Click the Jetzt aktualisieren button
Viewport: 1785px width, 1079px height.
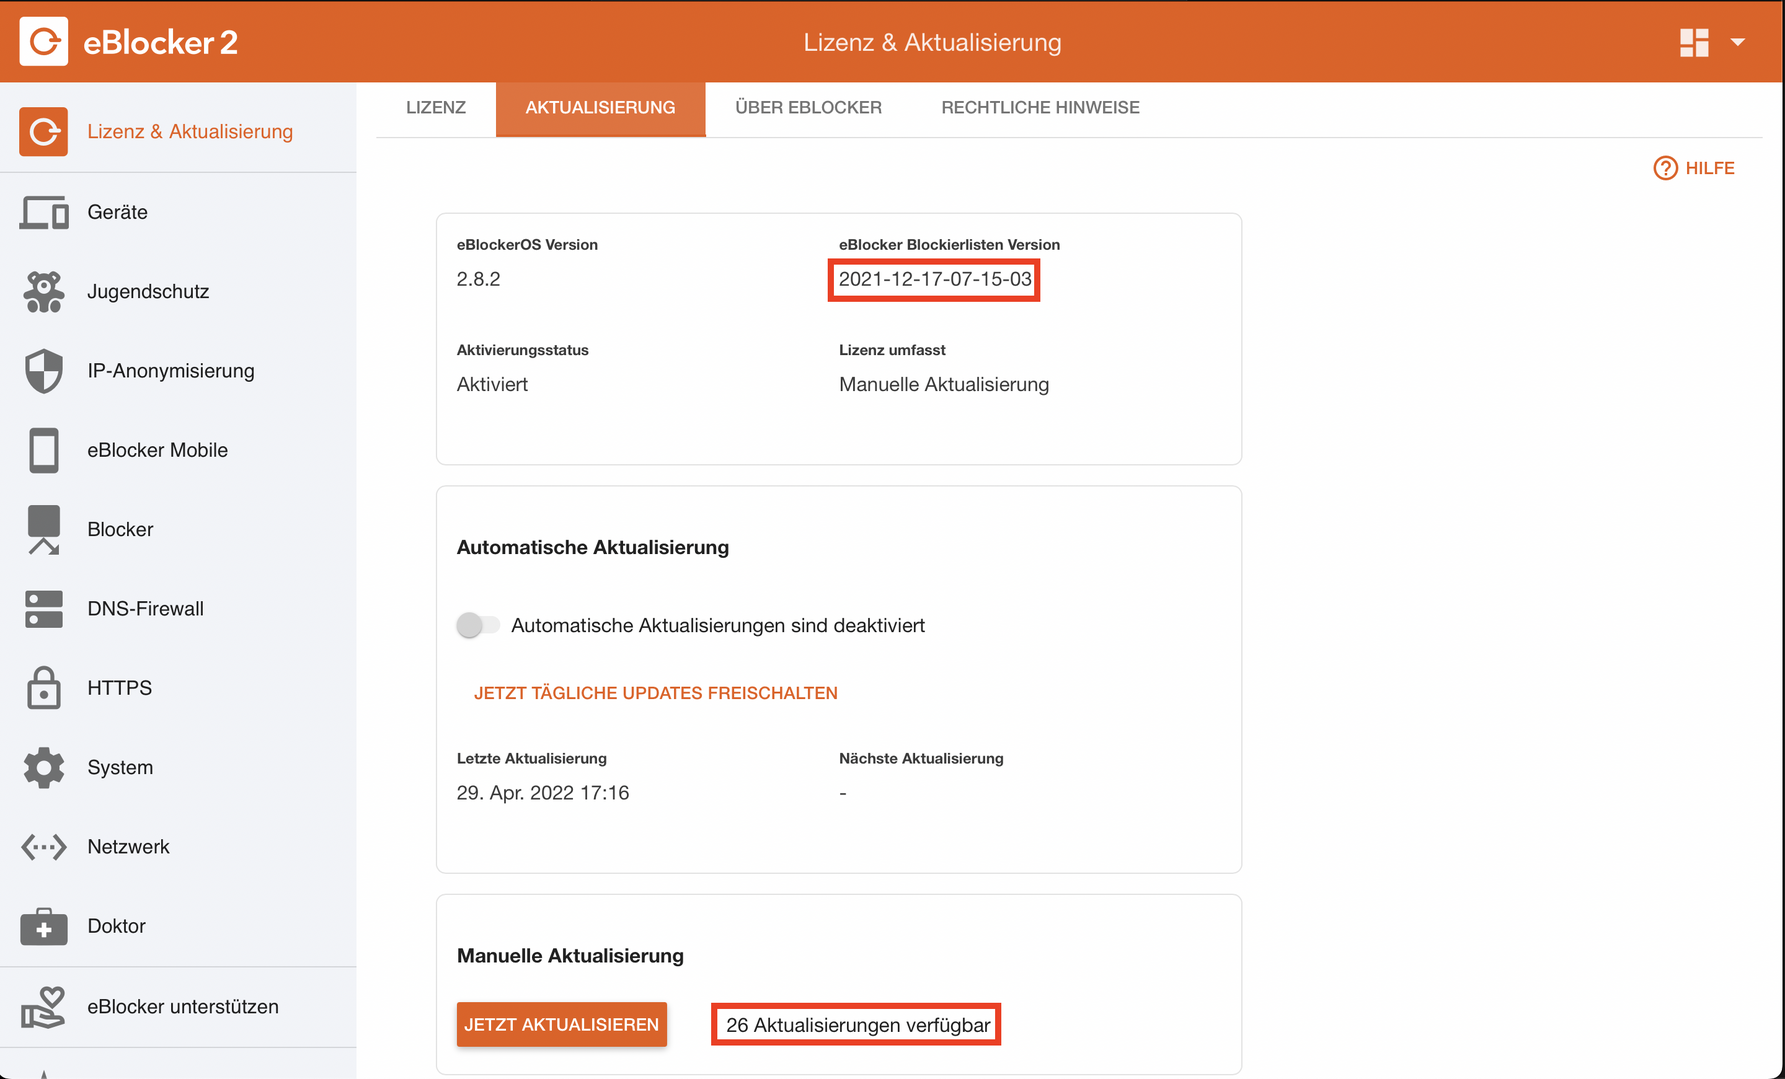(x=562, y=1025)
